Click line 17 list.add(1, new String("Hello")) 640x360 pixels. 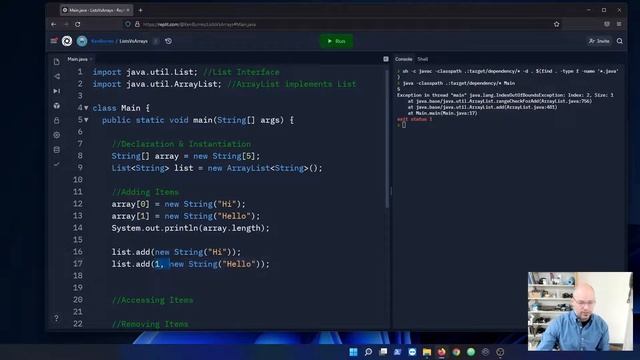coord(191,264)
